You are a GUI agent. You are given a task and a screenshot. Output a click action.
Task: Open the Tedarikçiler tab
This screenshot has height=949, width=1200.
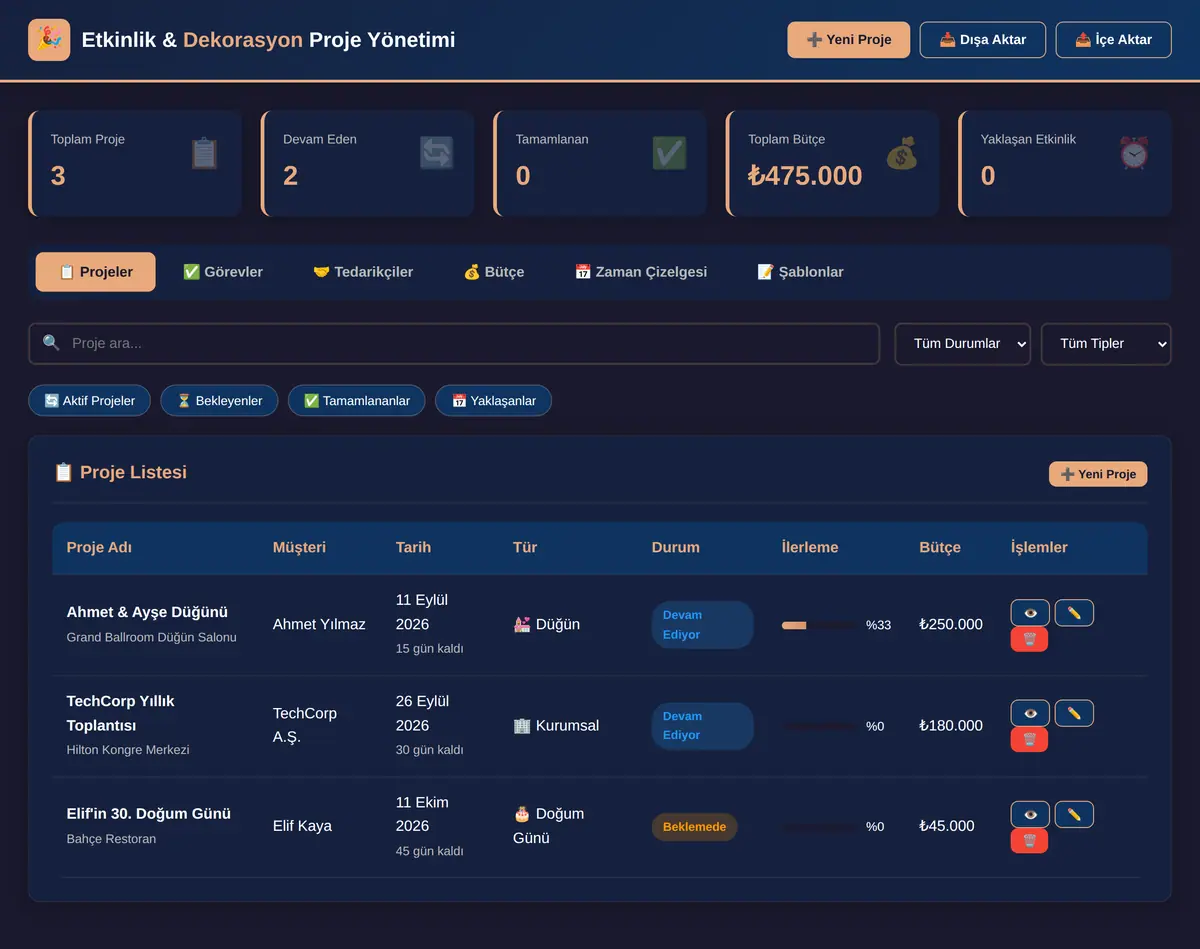363,272
